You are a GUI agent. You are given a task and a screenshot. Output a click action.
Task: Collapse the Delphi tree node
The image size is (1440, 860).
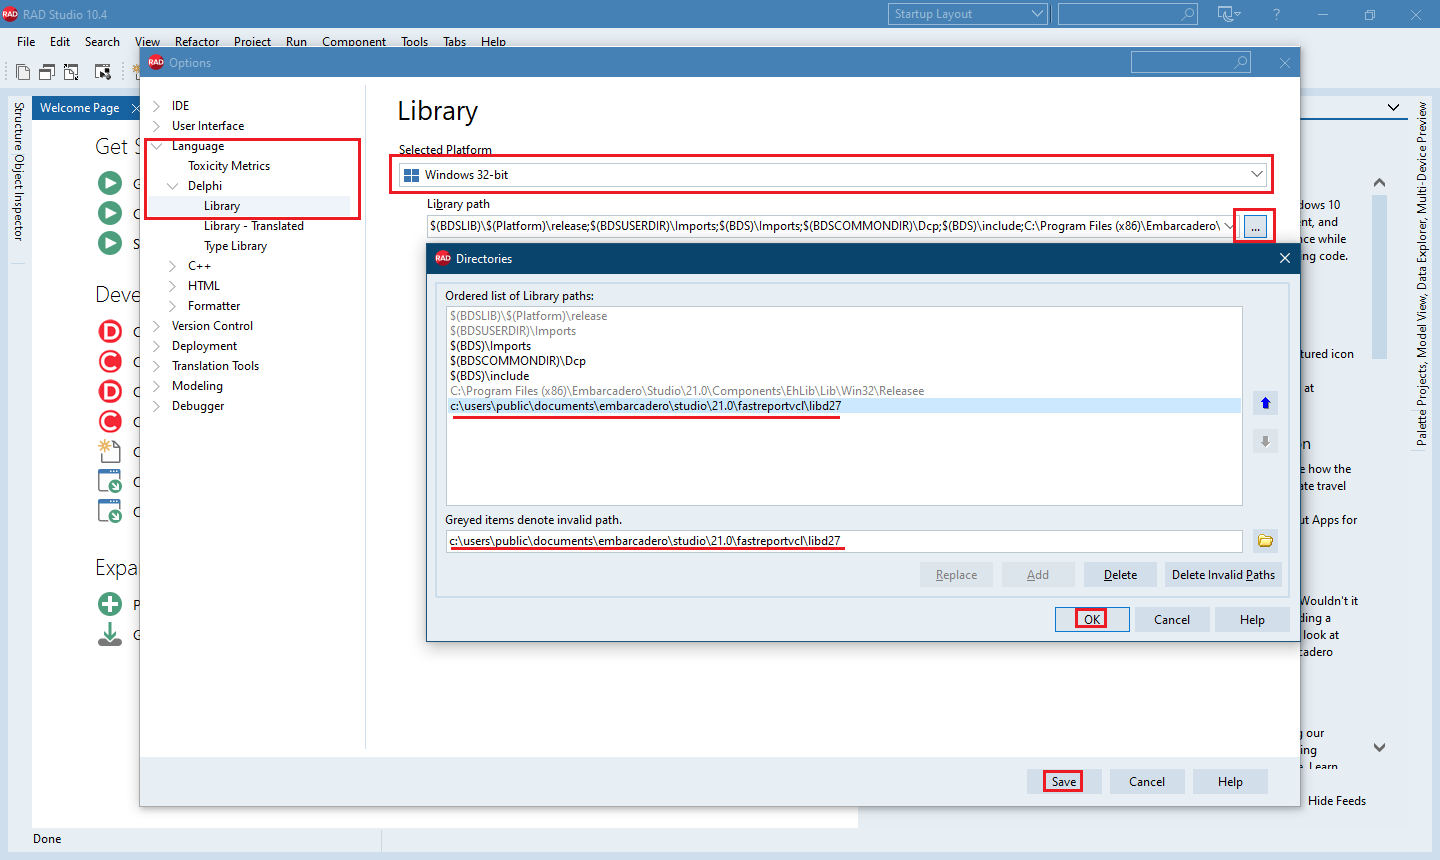pyautogui.click(x=172, y=186)
